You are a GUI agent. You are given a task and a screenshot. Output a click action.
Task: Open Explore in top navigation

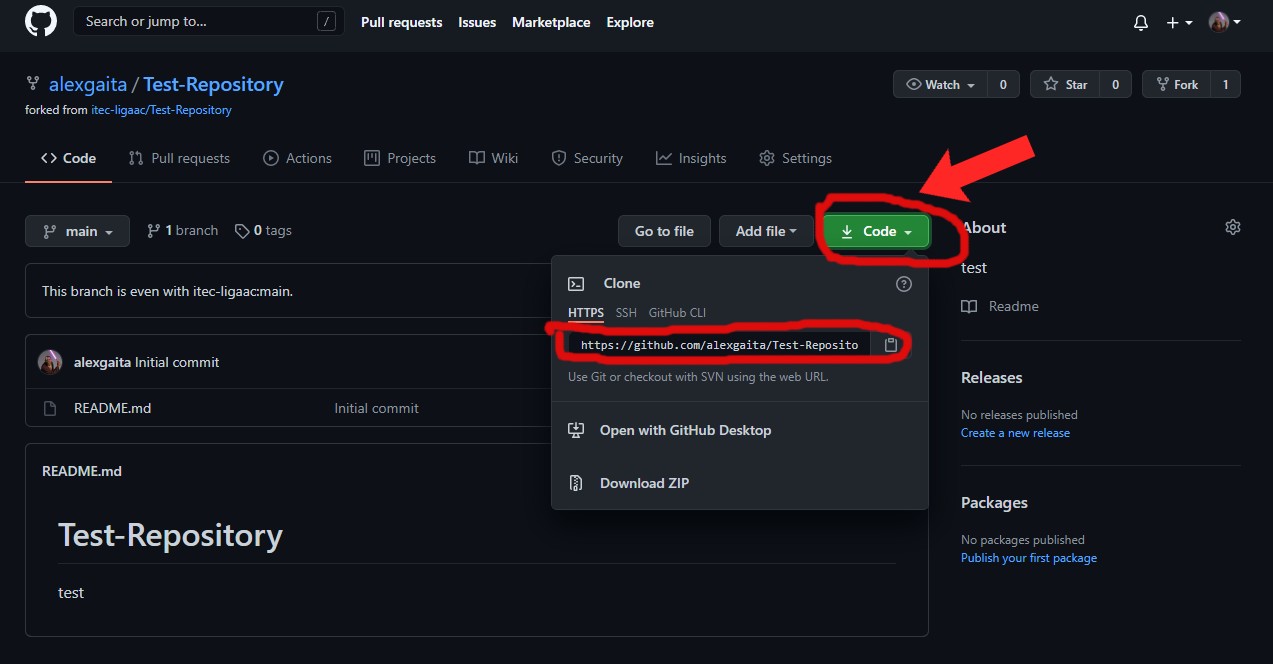(x=630, y=22)
